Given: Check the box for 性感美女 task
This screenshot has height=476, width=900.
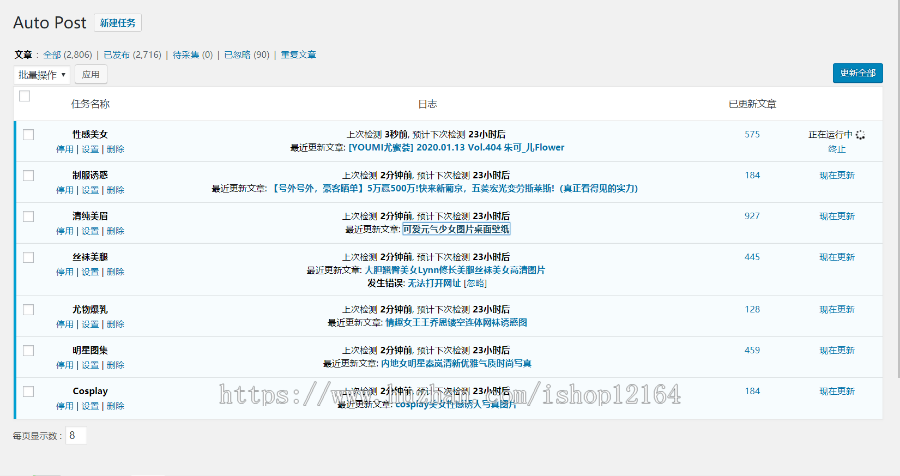Looking at the screenshot, I should [x=28, y=134].
